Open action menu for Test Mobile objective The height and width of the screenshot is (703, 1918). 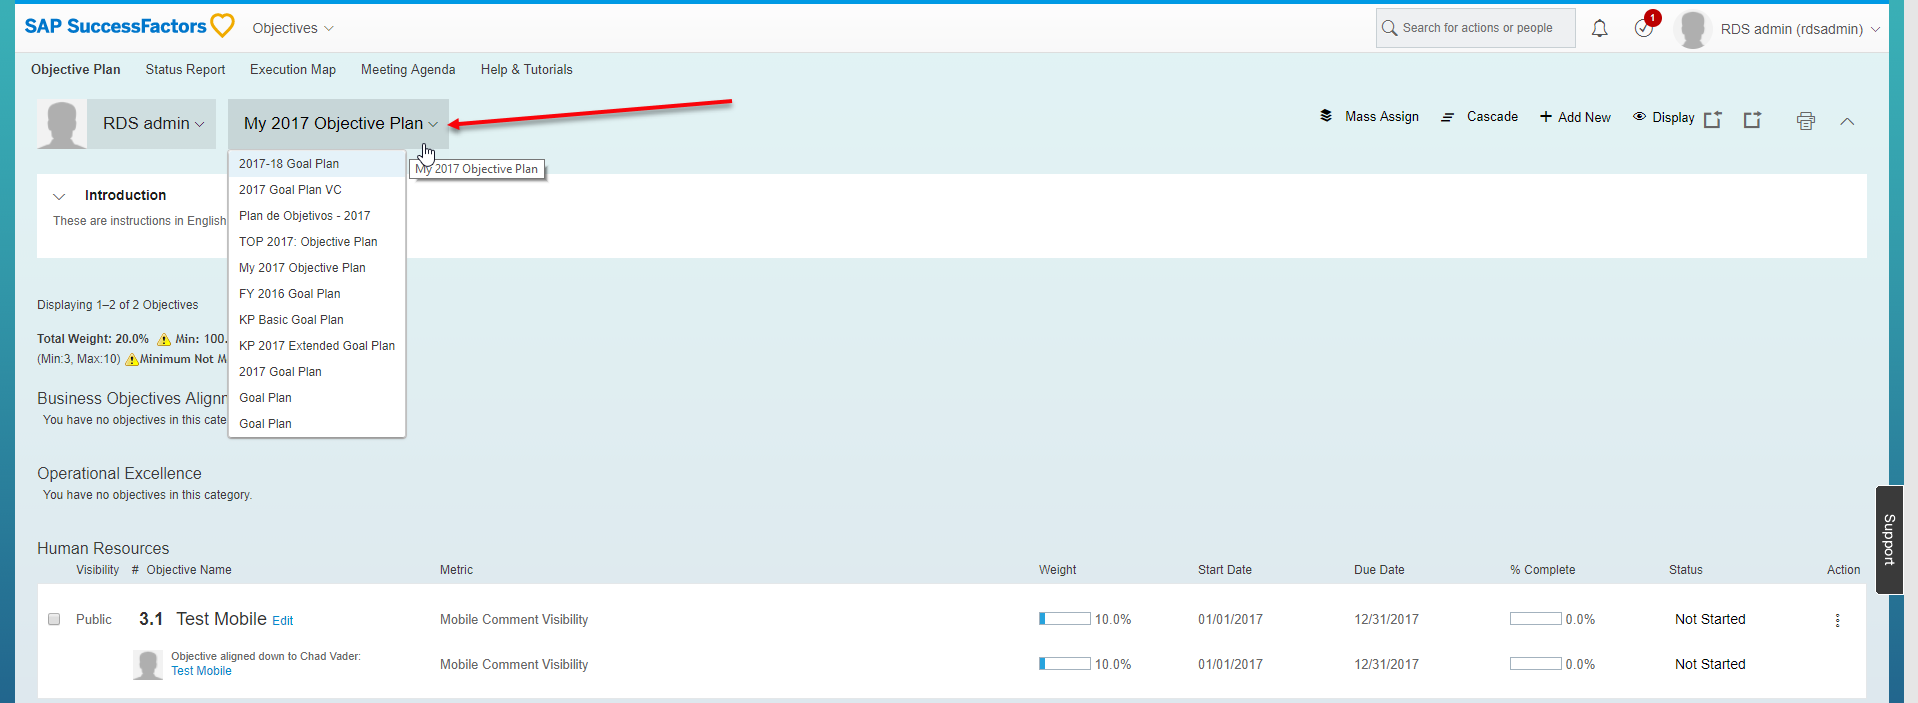pyautogui.click(x=1837, y=620)
